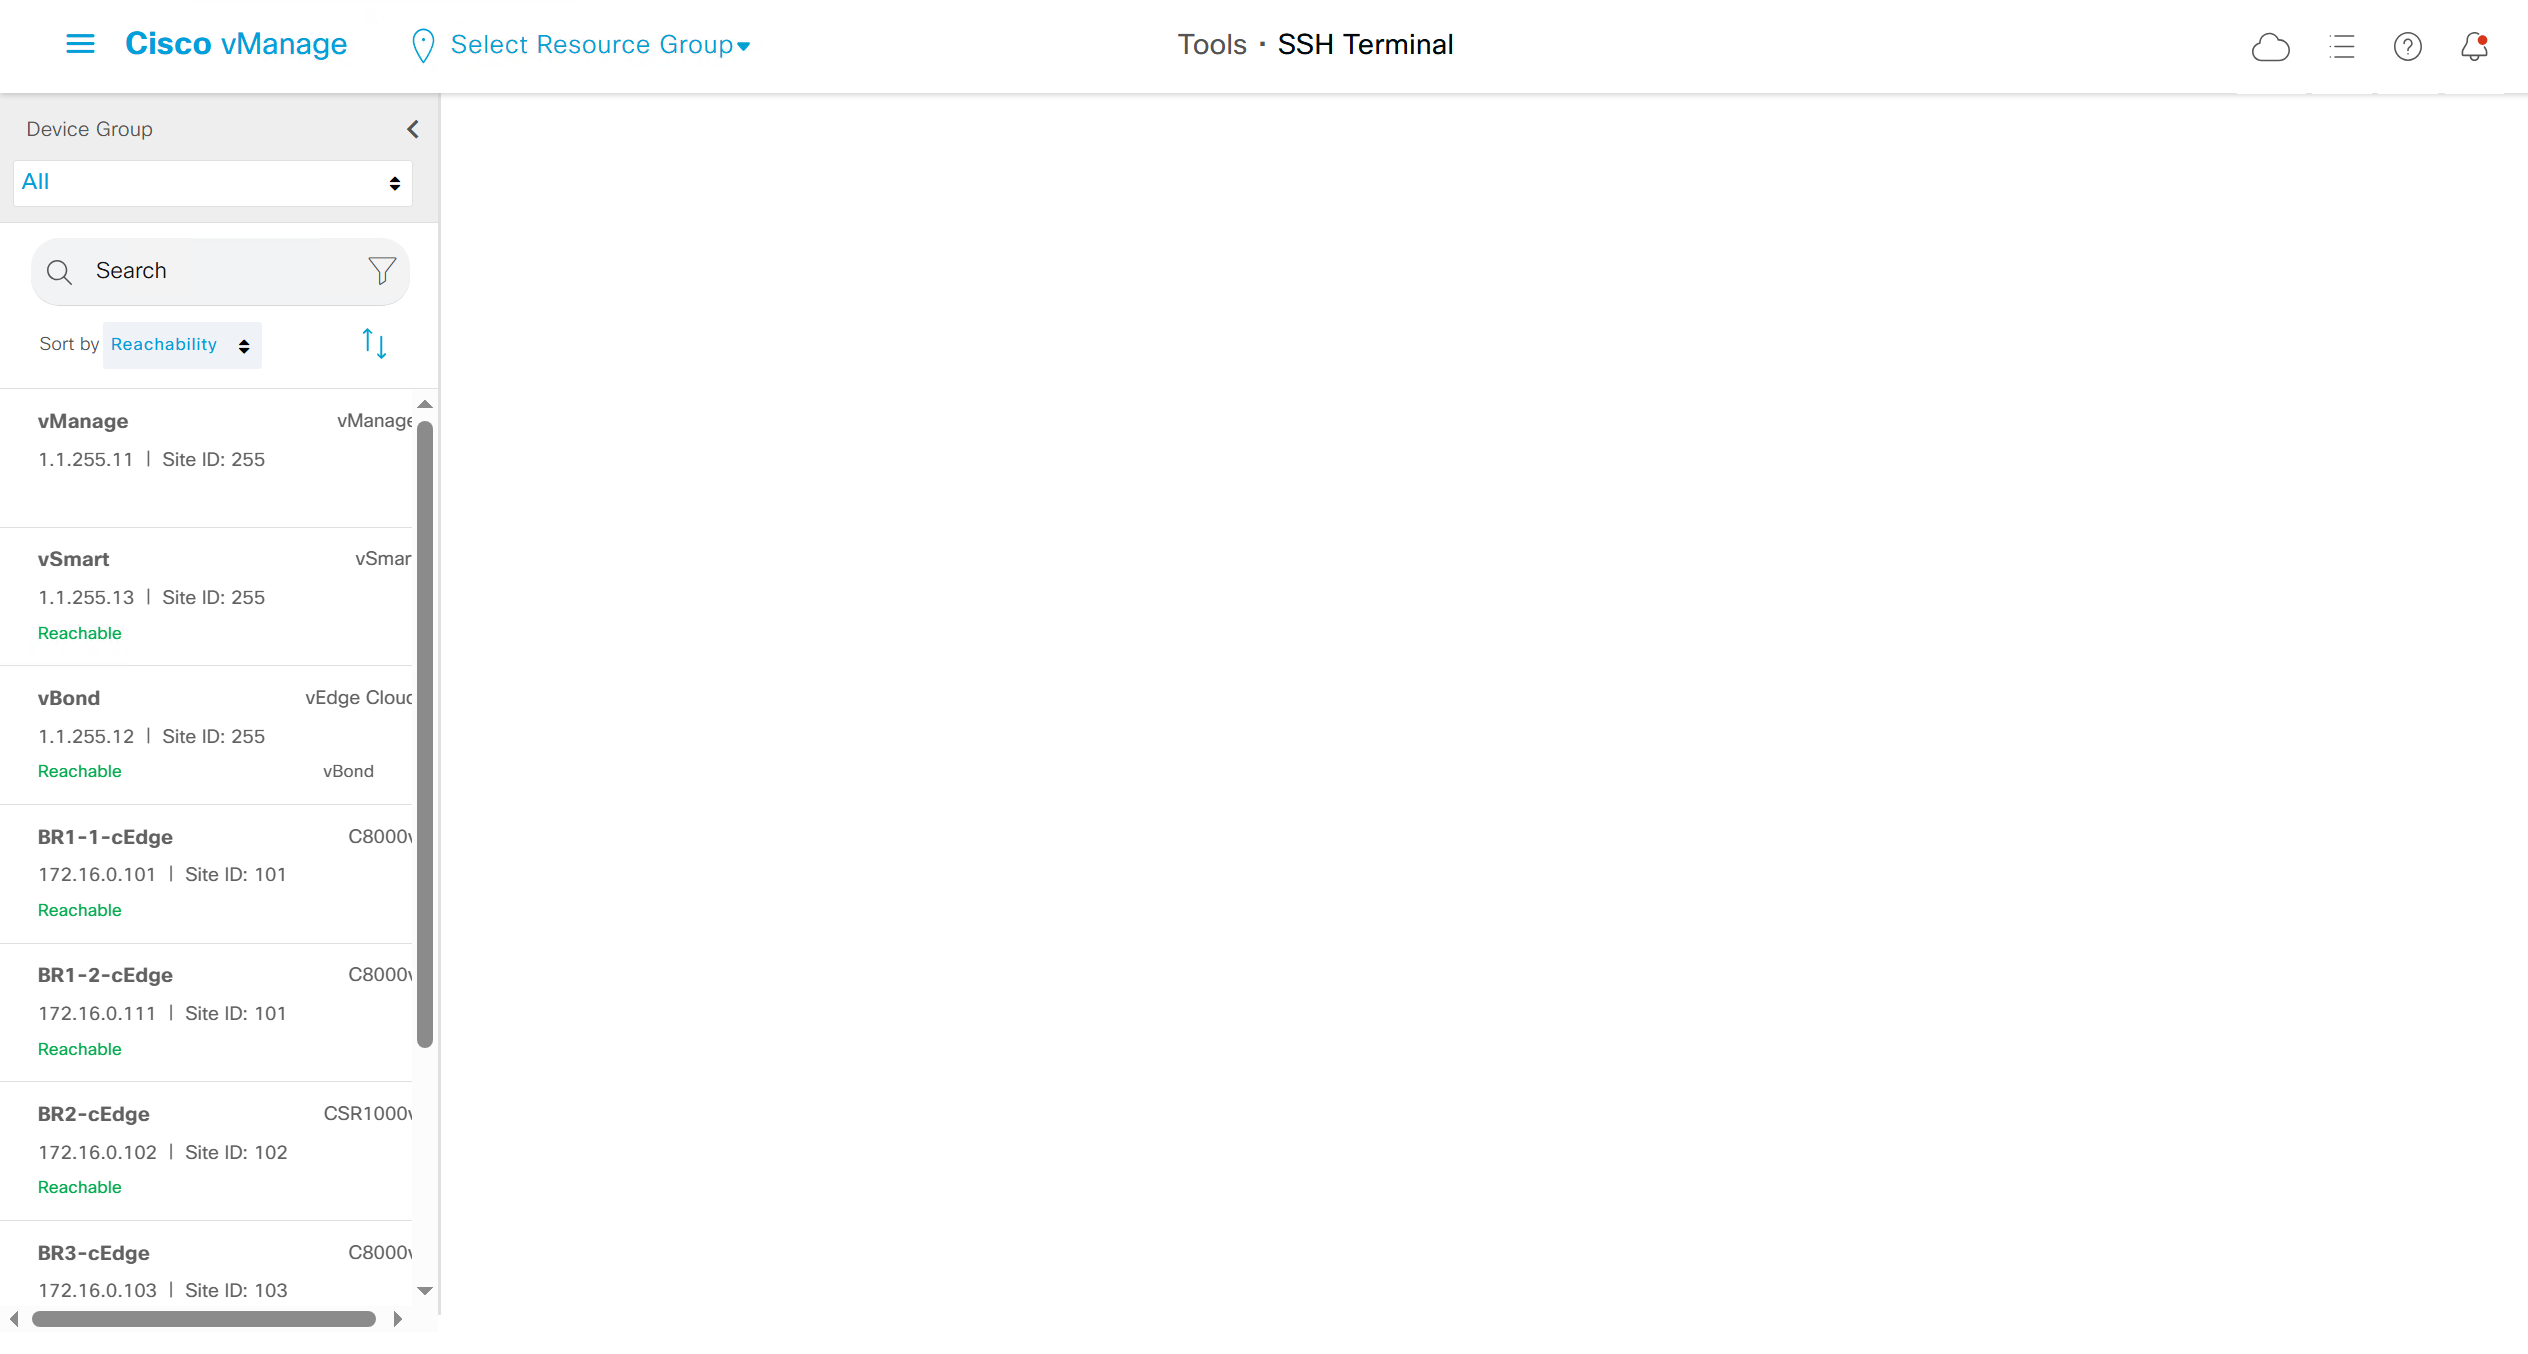Collapse the Device Group panel

click(412, 129)
